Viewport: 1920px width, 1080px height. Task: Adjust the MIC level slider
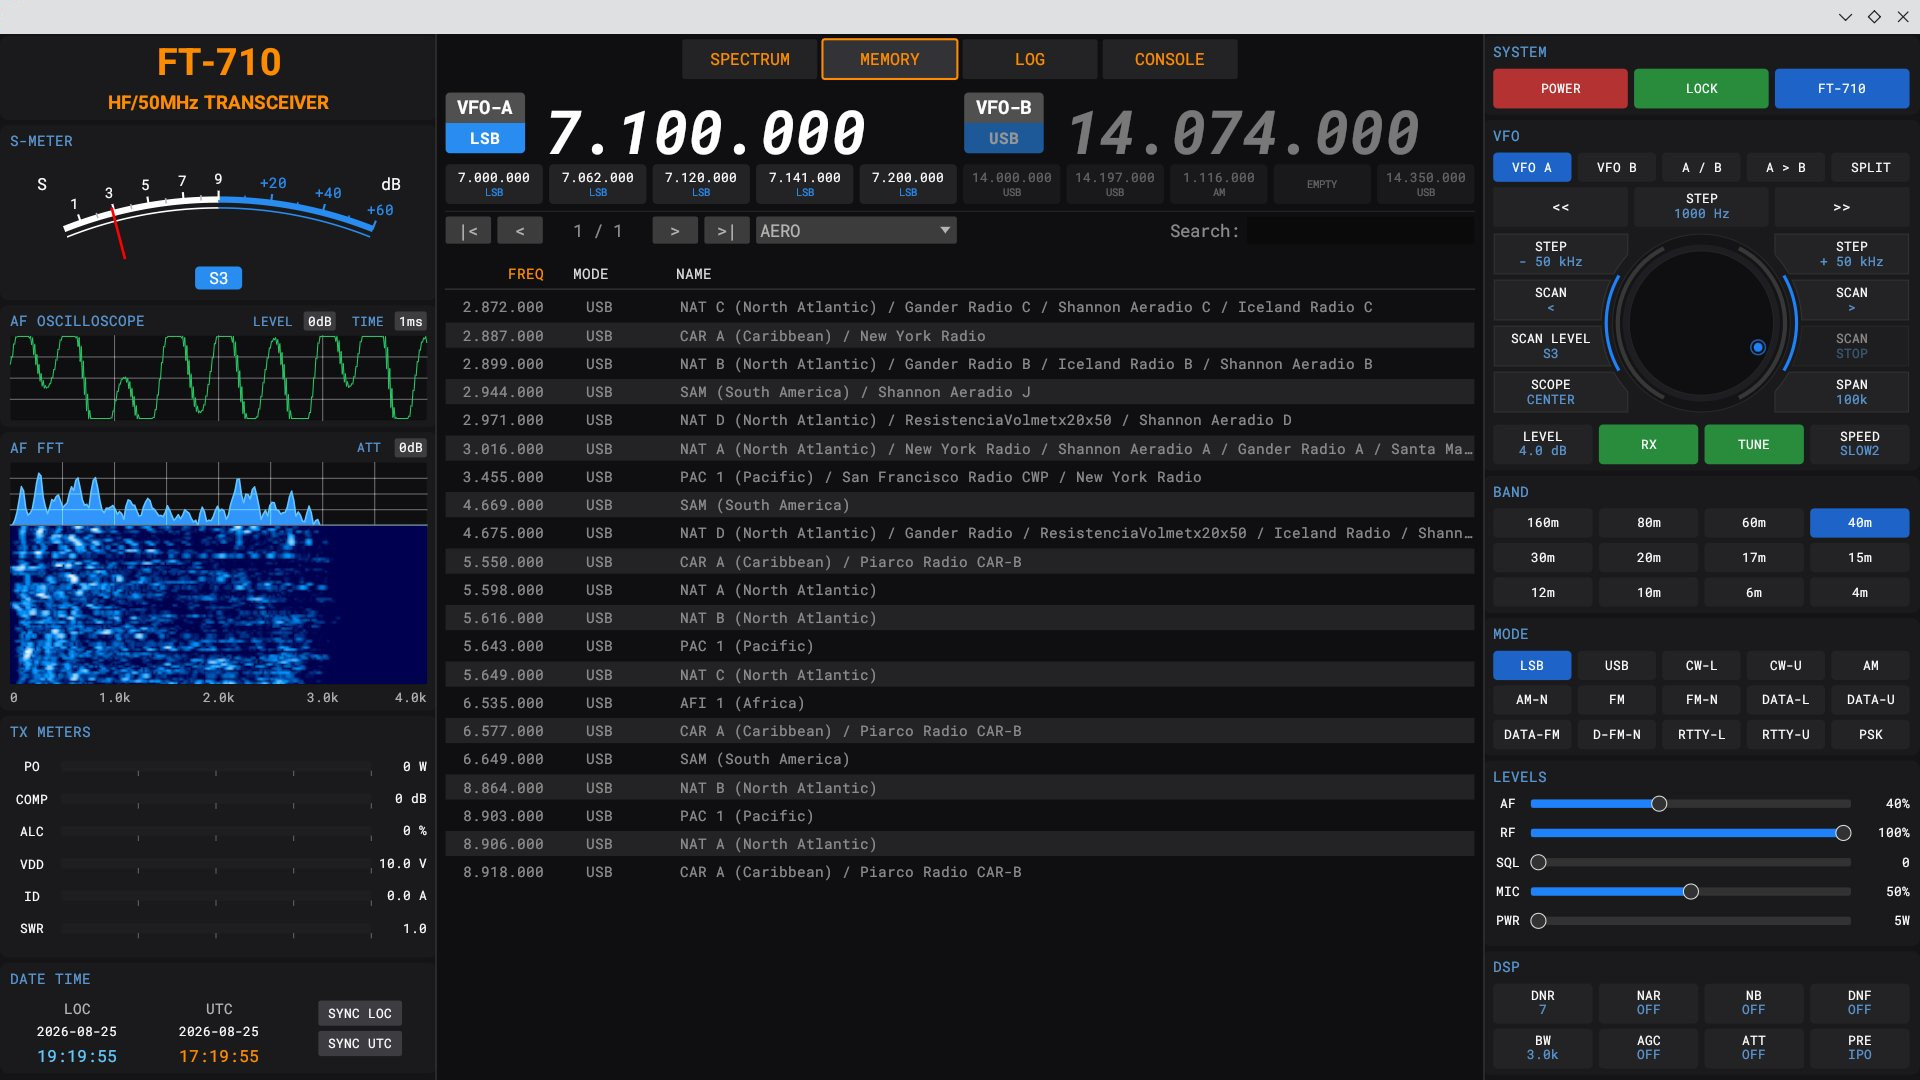[1690, 892]
